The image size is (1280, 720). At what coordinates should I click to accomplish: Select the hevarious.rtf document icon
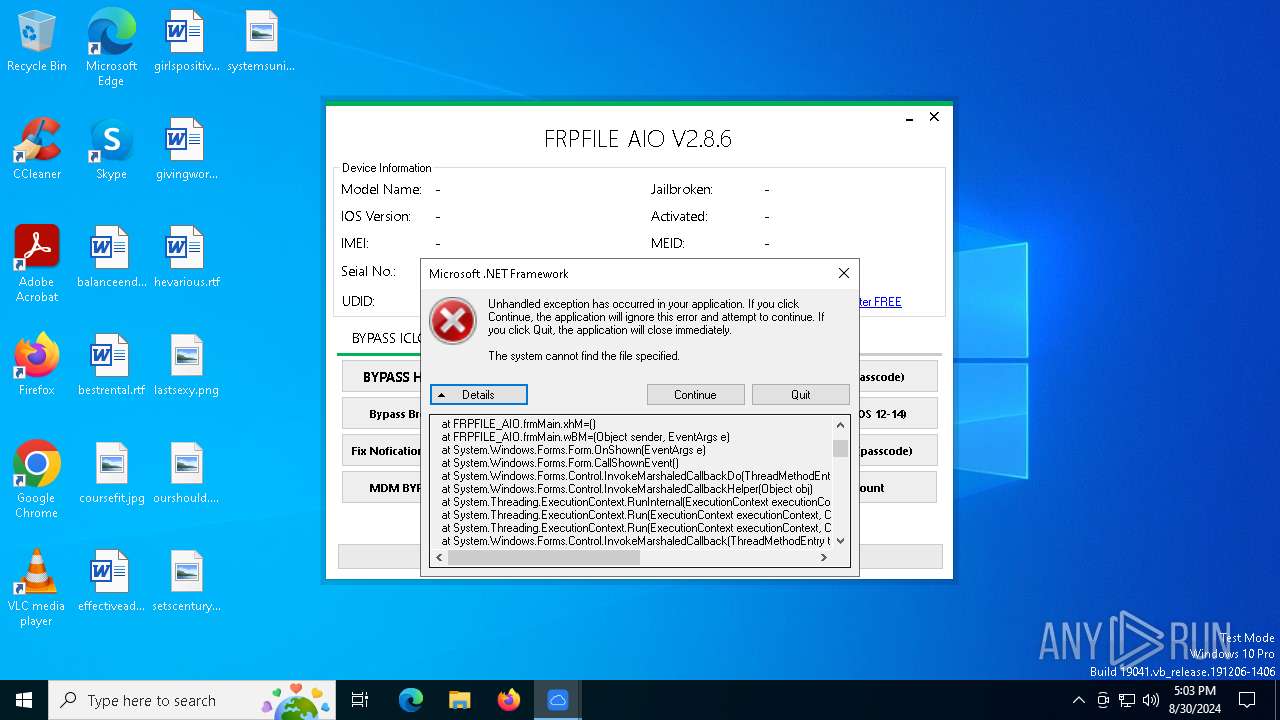point(186,258)
